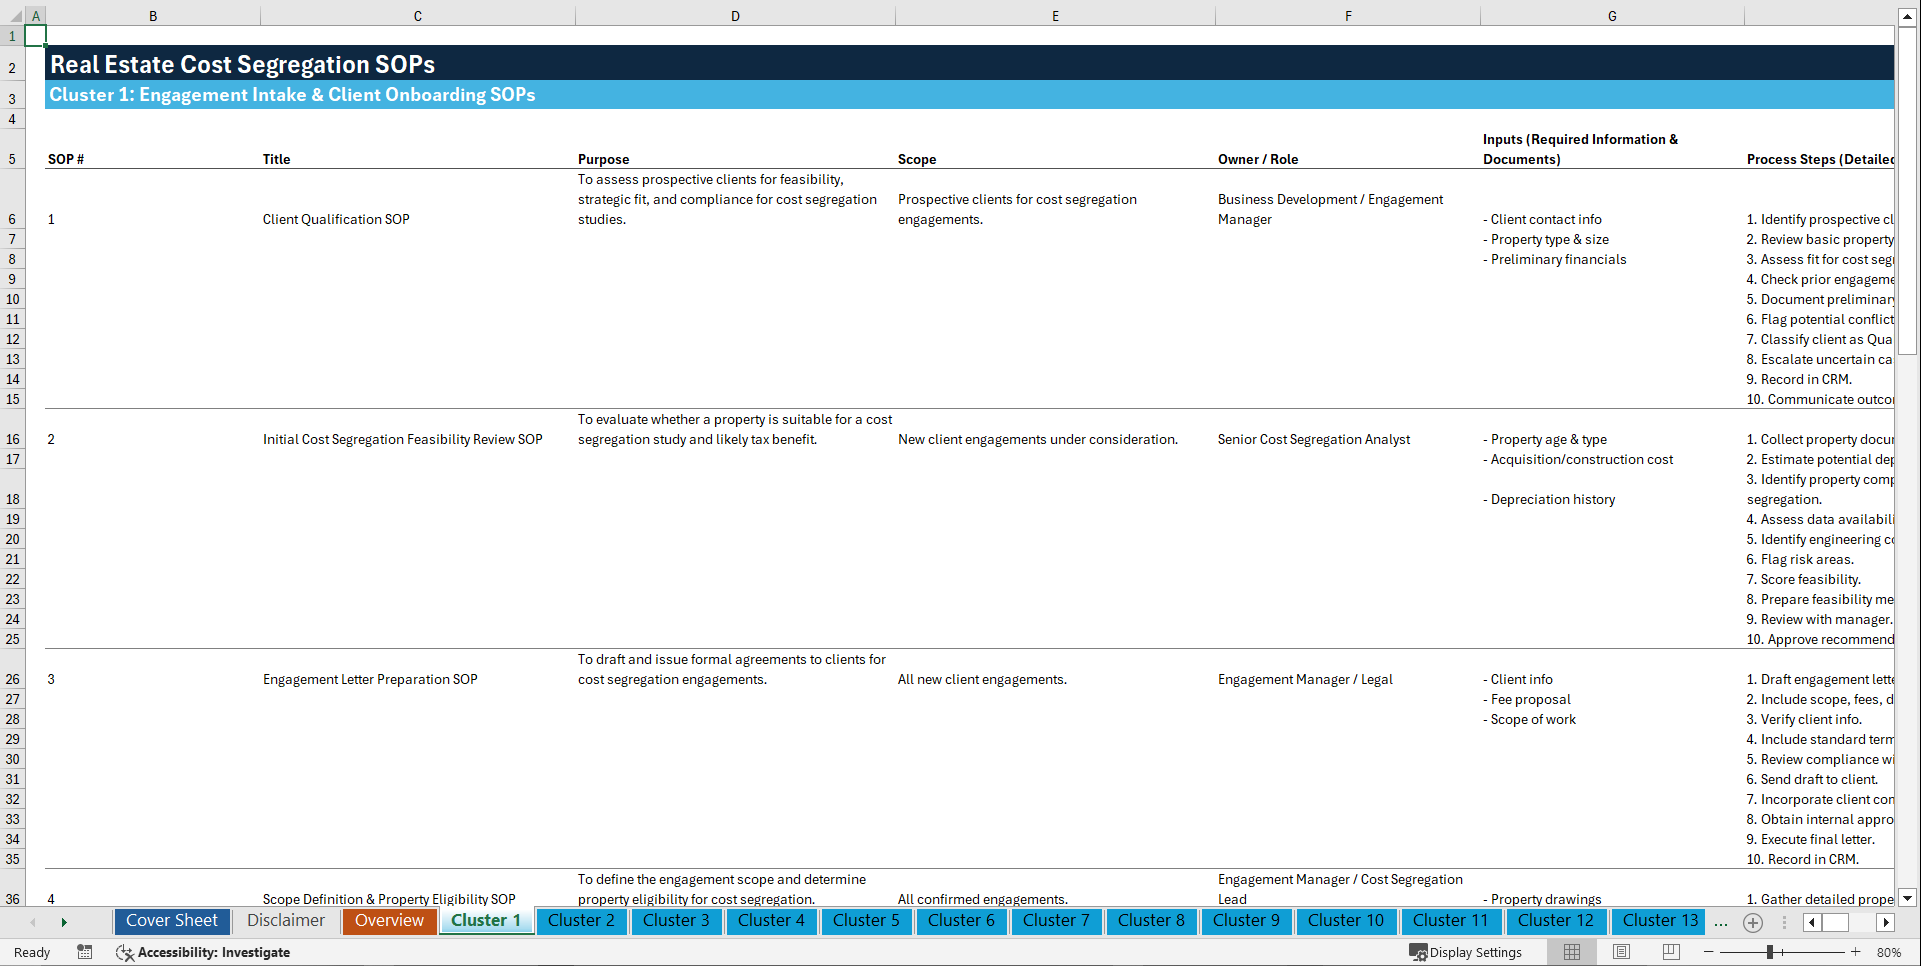Open Display Settings from the status bar
Screen dimensions: 1921x966
click(x=1466, y=952)
